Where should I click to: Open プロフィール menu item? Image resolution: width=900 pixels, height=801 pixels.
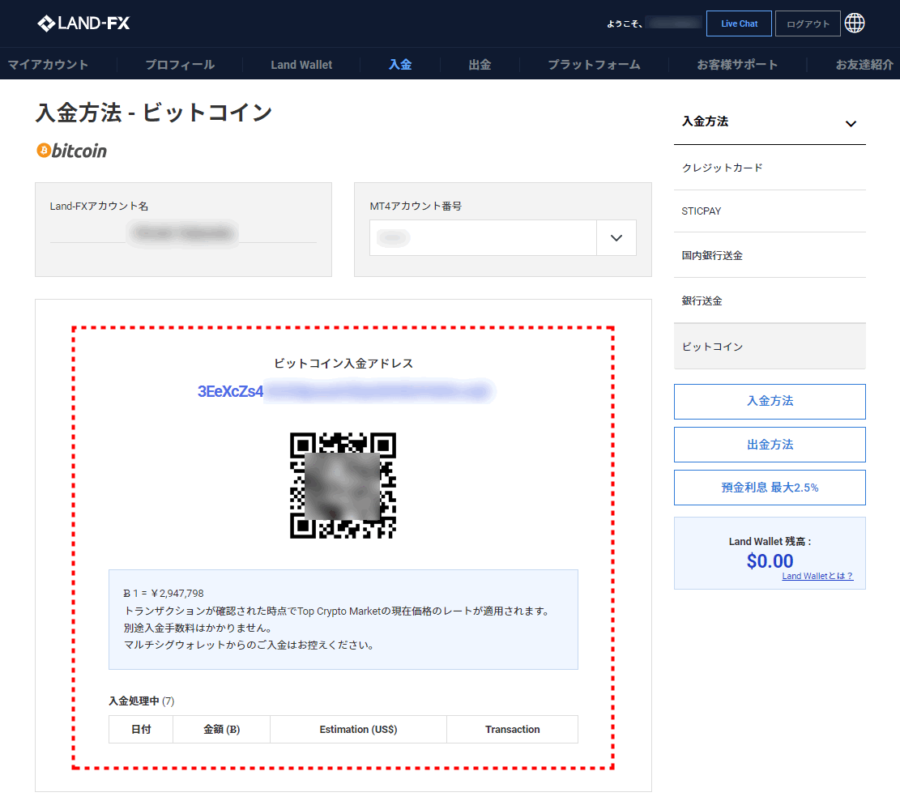pos(180,64)
